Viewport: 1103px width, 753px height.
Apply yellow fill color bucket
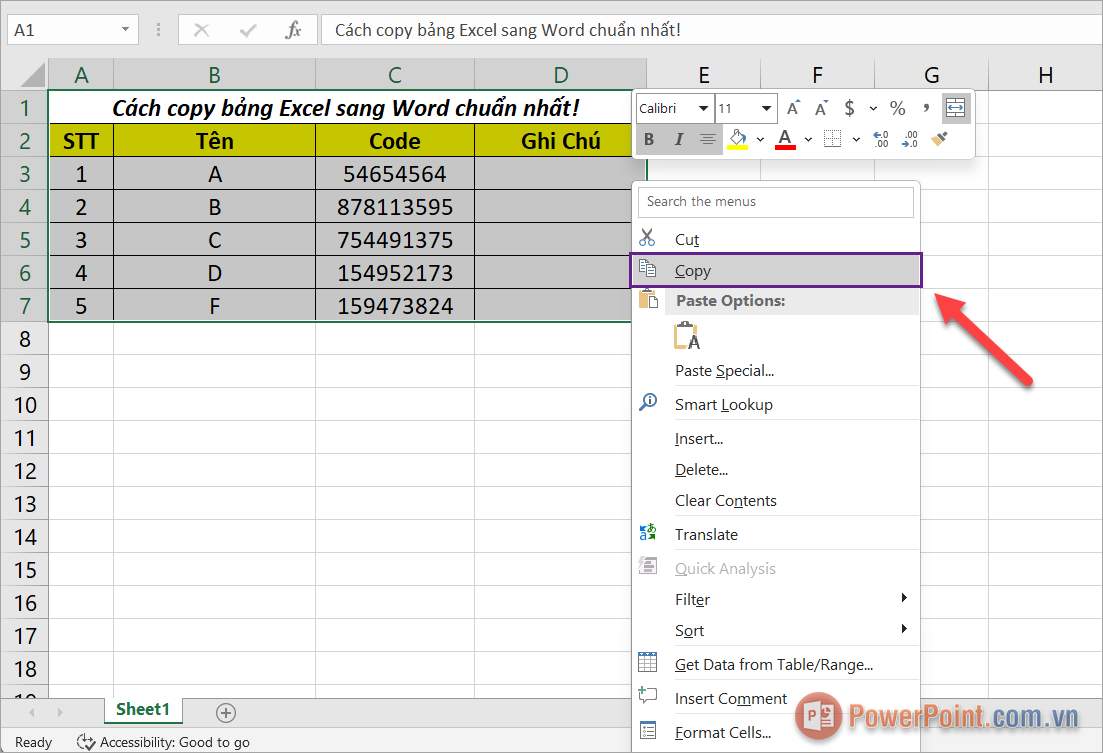pos(737,139)
